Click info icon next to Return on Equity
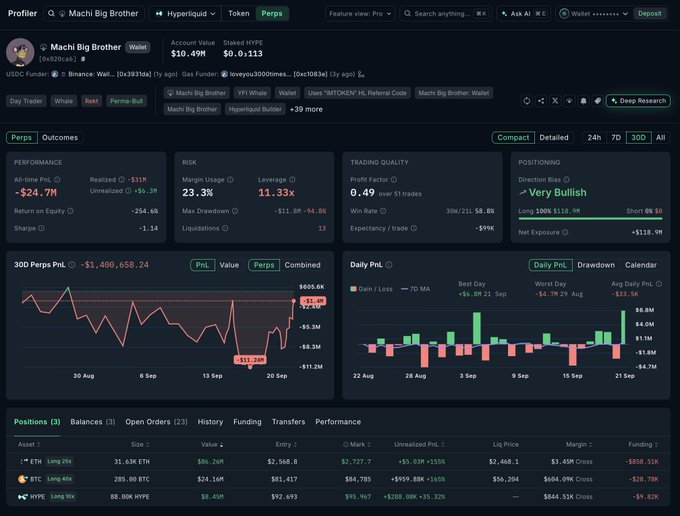680x516 pixels. 70,211
